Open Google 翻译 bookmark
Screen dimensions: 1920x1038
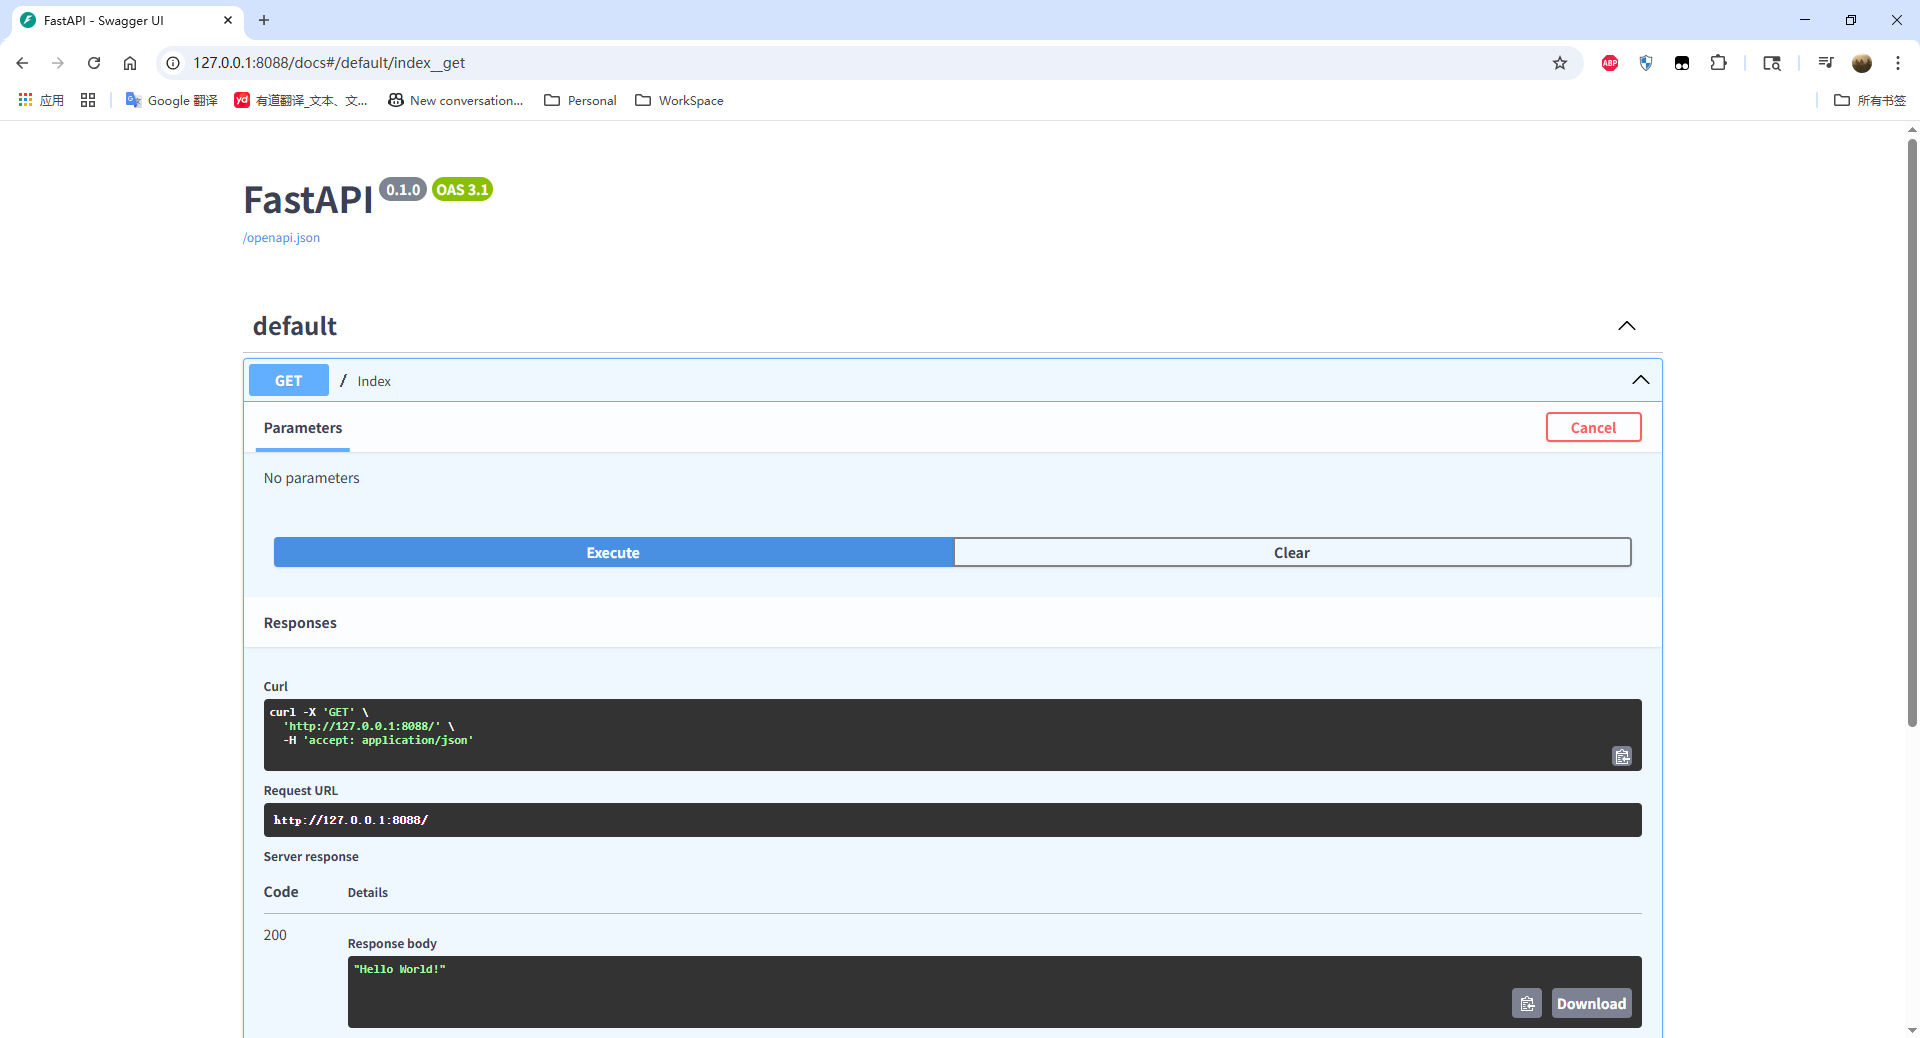[171, 100]
